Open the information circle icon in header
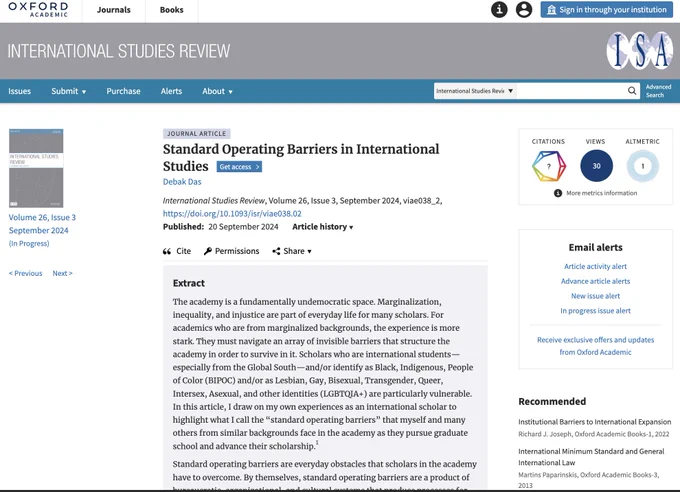The image size is (680, 492). point(499,10)
